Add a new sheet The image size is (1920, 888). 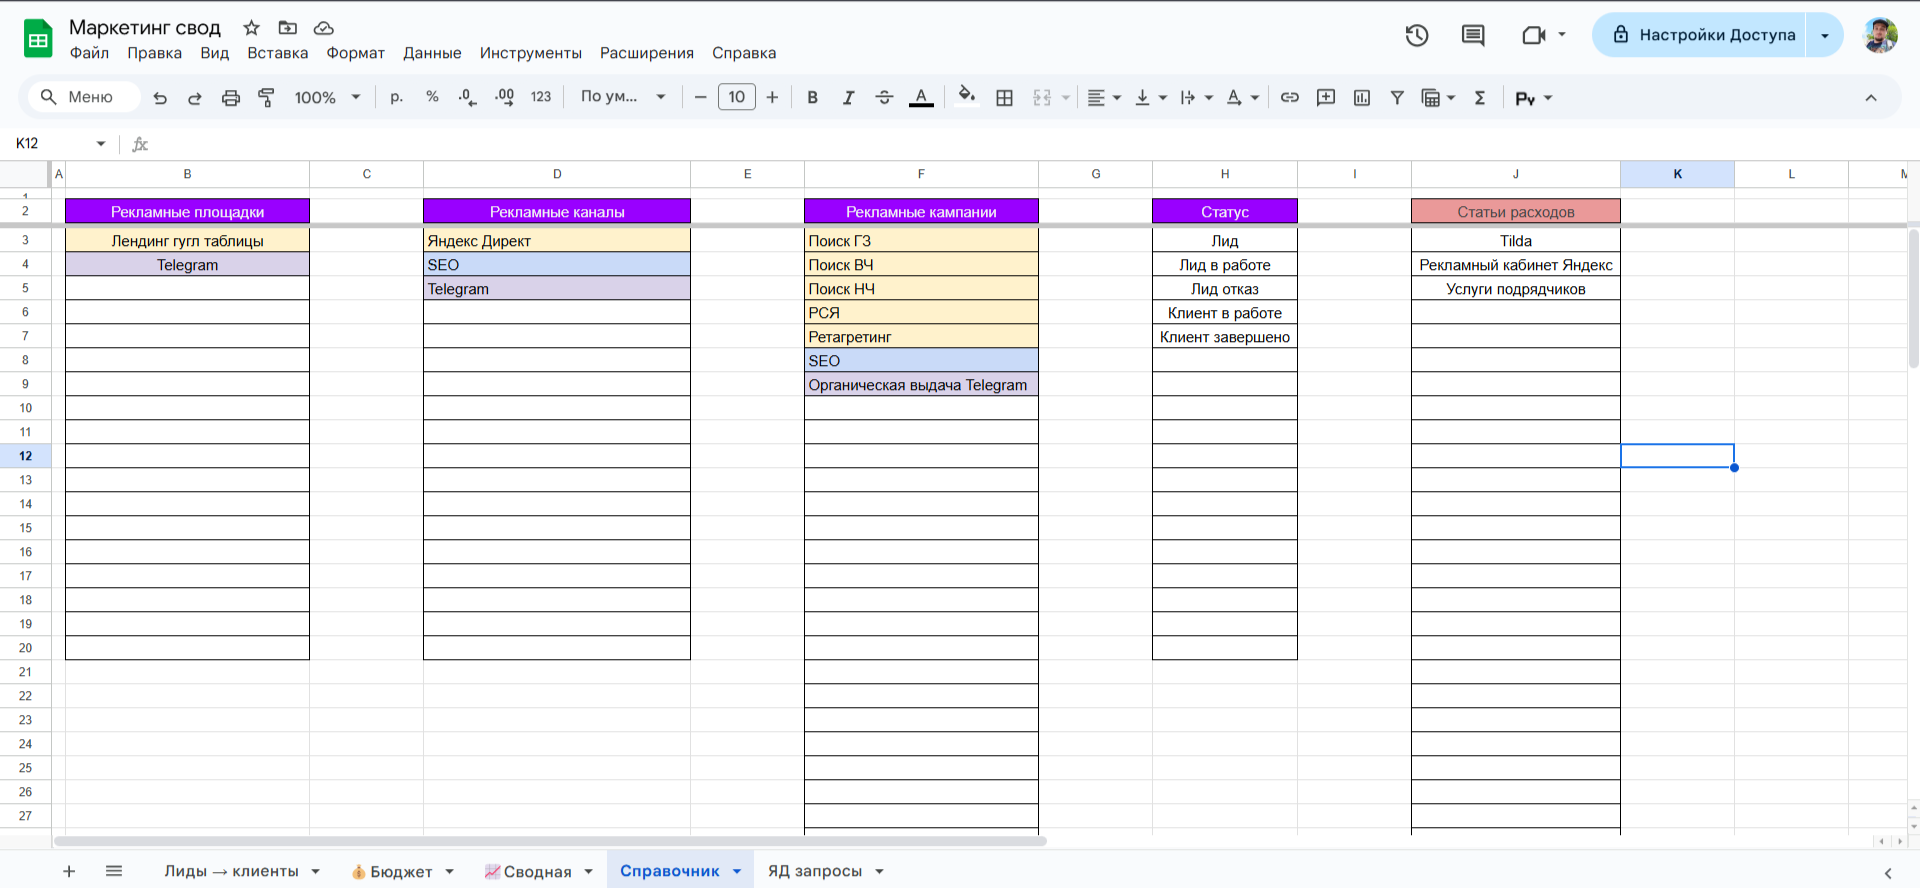69,872
